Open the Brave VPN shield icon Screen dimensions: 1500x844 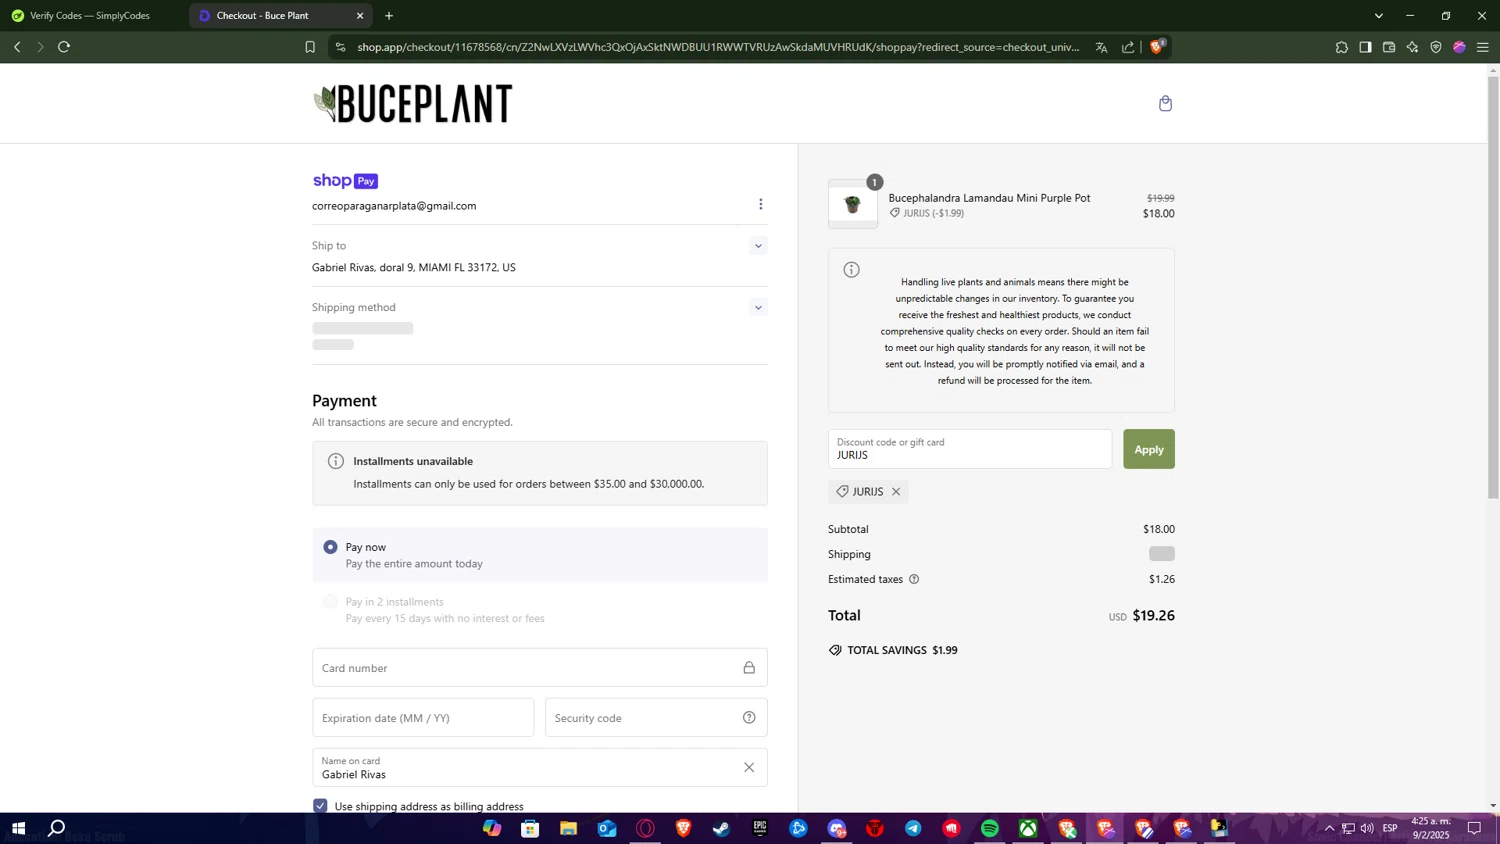[1436, 47]
